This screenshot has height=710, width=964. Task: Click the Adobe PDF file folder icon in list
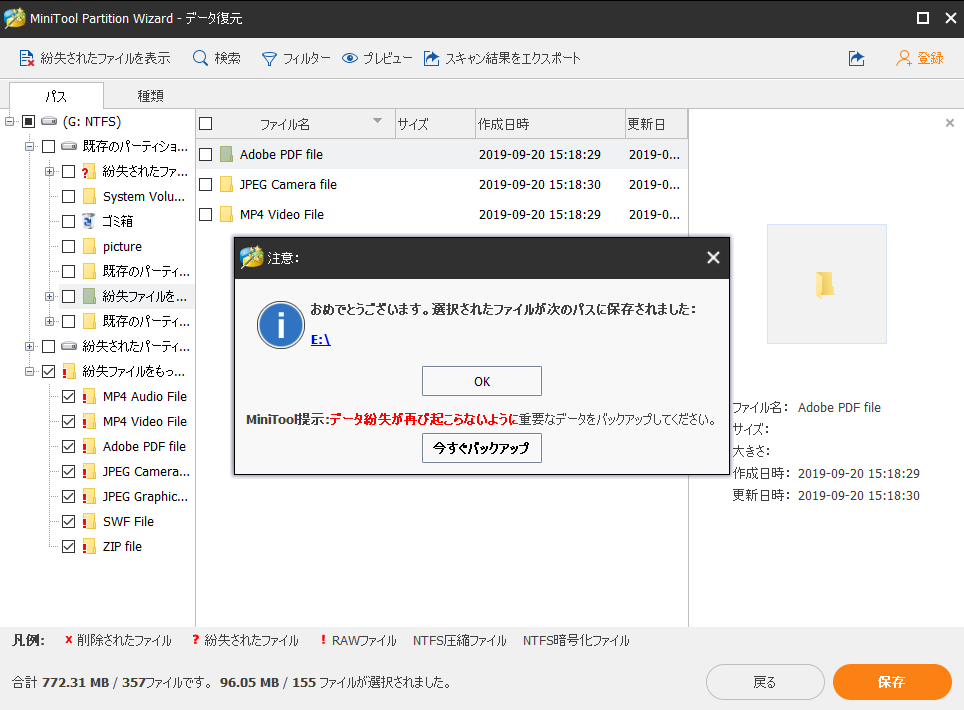pyautogui.click(x=226, y=154)
